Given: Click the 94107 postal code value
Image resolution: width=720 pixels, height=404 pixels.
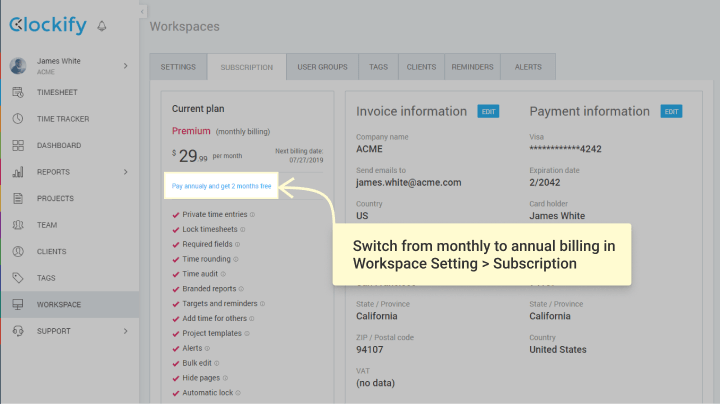Looking at the screenshot, I should 370,349.
